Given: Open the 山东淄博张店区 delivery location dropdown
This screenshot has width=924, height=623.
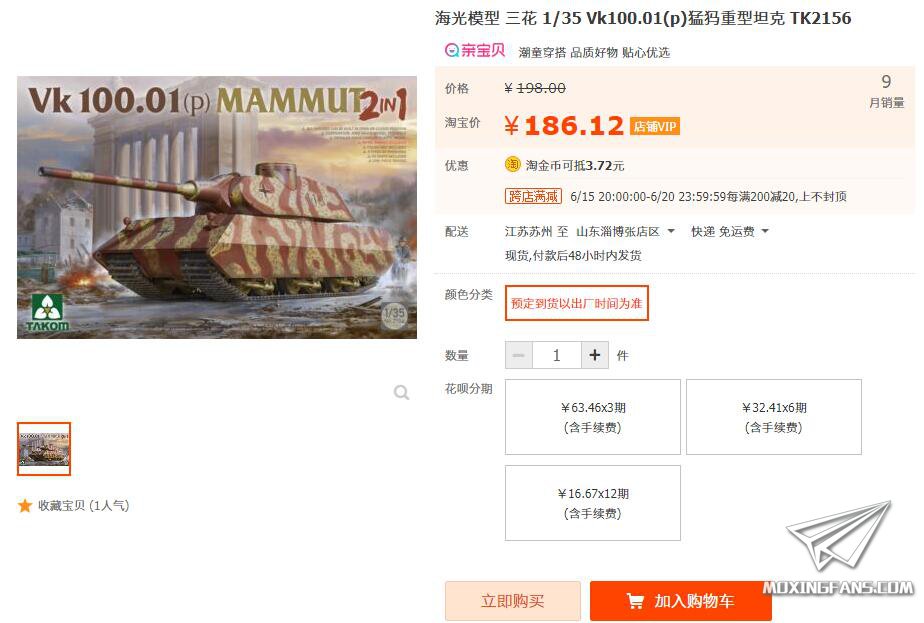Looking at the screenshot, I should [x=625, y=232].
